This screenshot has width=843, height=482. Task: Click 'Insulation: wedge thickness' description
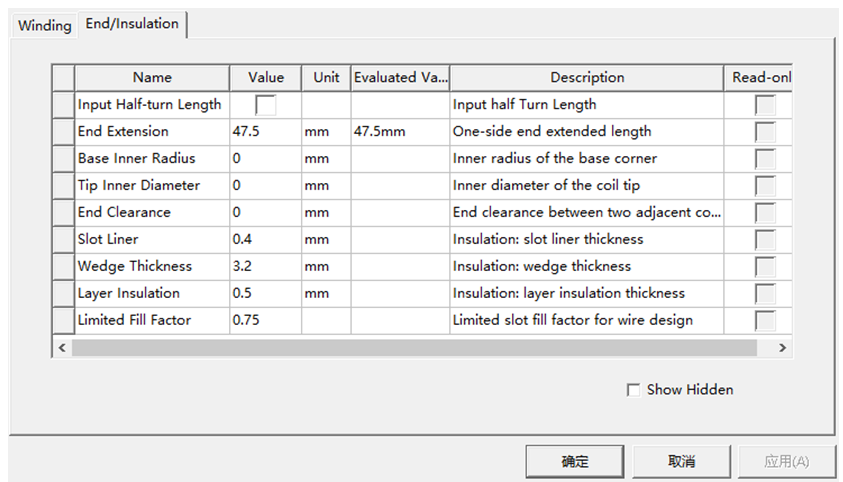(x=587, y=266)
